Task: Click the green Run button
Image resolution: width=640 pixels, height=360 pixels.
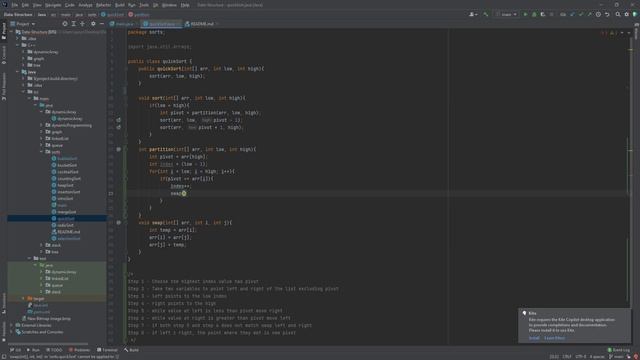Action: pos(525,14)
